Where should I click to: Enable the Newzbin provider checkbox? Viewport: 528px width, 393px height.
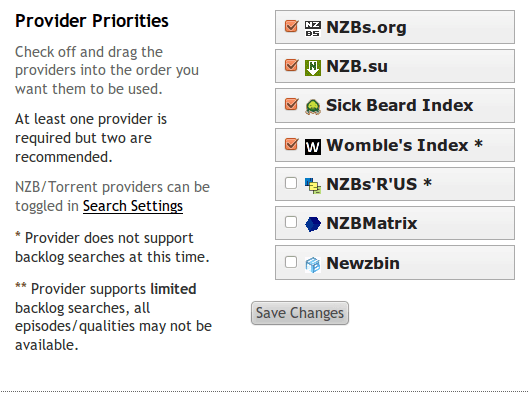click(x=291, y=262)
